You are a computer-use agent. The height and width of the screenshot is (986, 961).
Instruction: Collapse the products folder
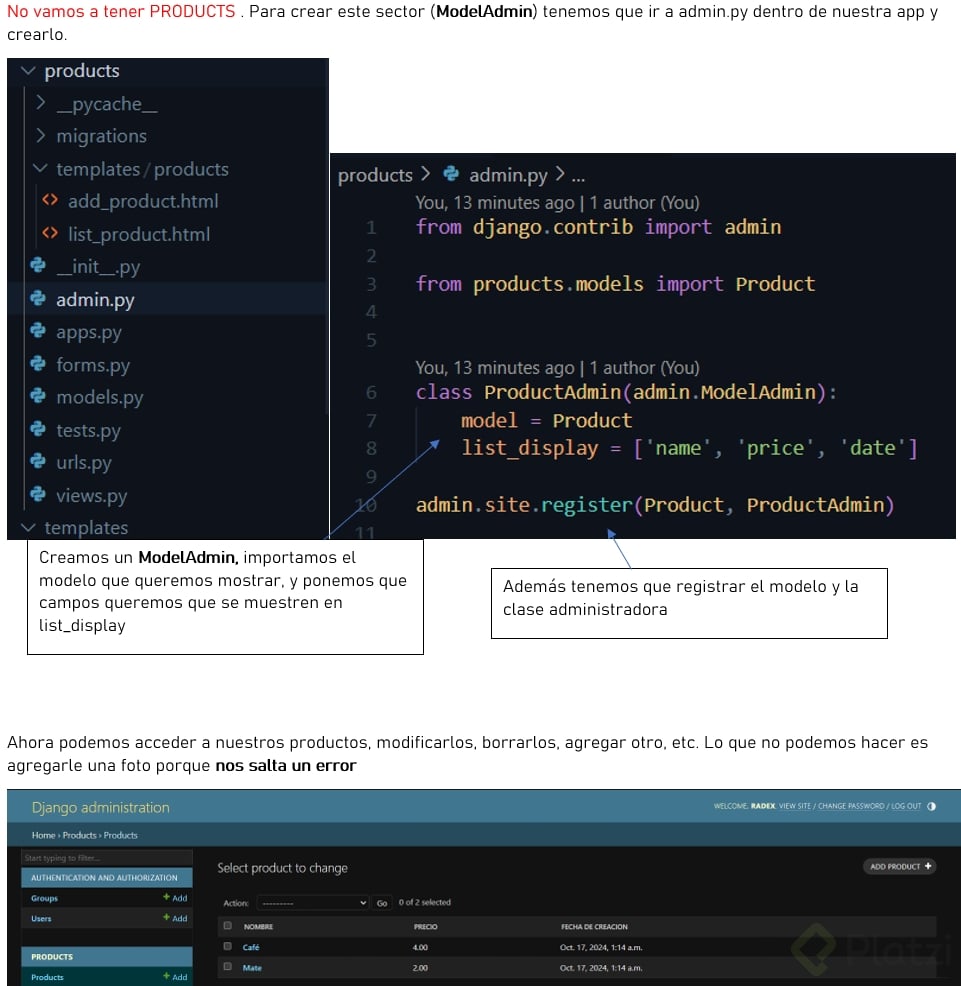click(28, 70)
